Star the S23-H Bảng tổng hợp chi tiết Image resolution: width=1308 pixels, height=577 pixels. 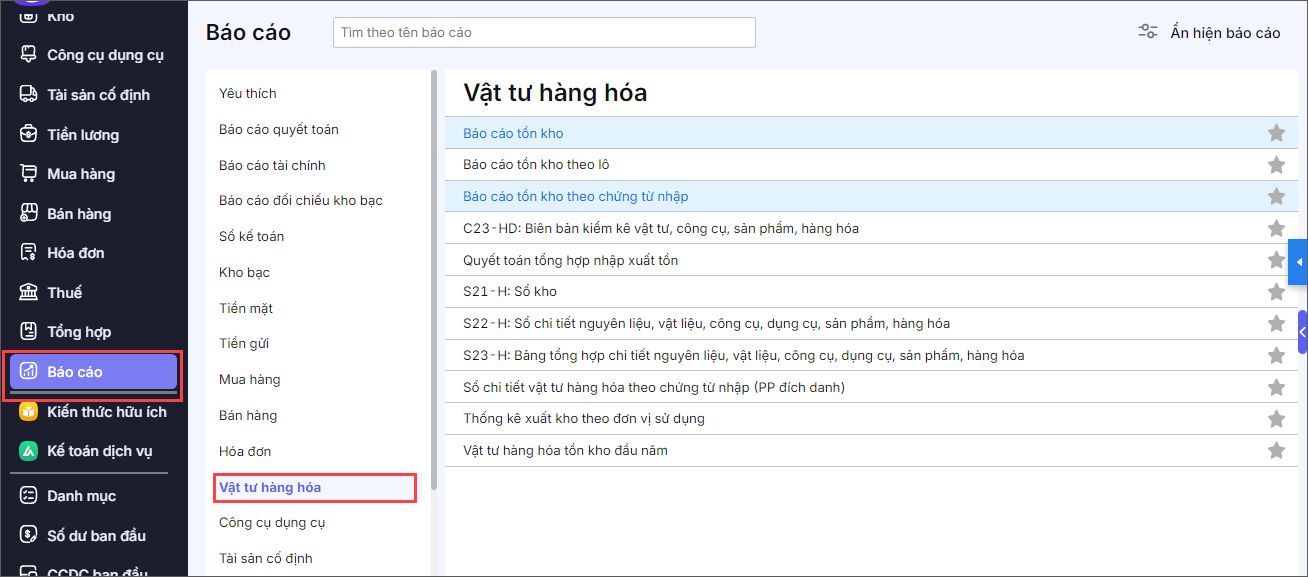tap(1276, 355)
